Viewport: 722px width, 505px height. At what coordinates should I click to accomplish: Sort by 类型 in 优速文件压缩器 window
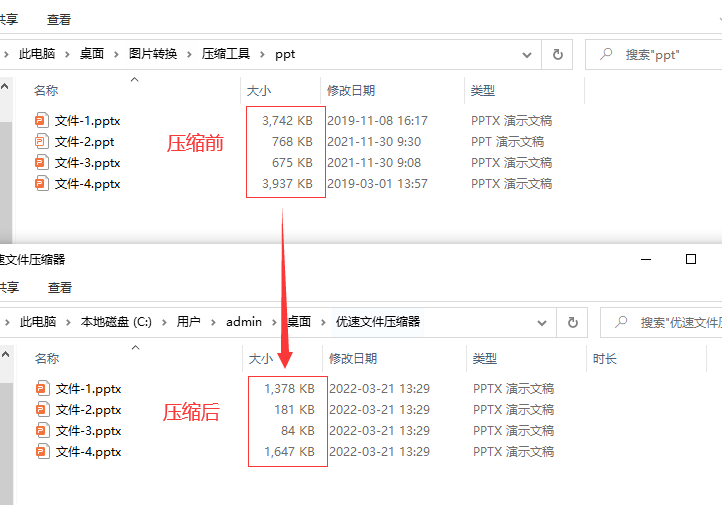[x=484, y=359]
